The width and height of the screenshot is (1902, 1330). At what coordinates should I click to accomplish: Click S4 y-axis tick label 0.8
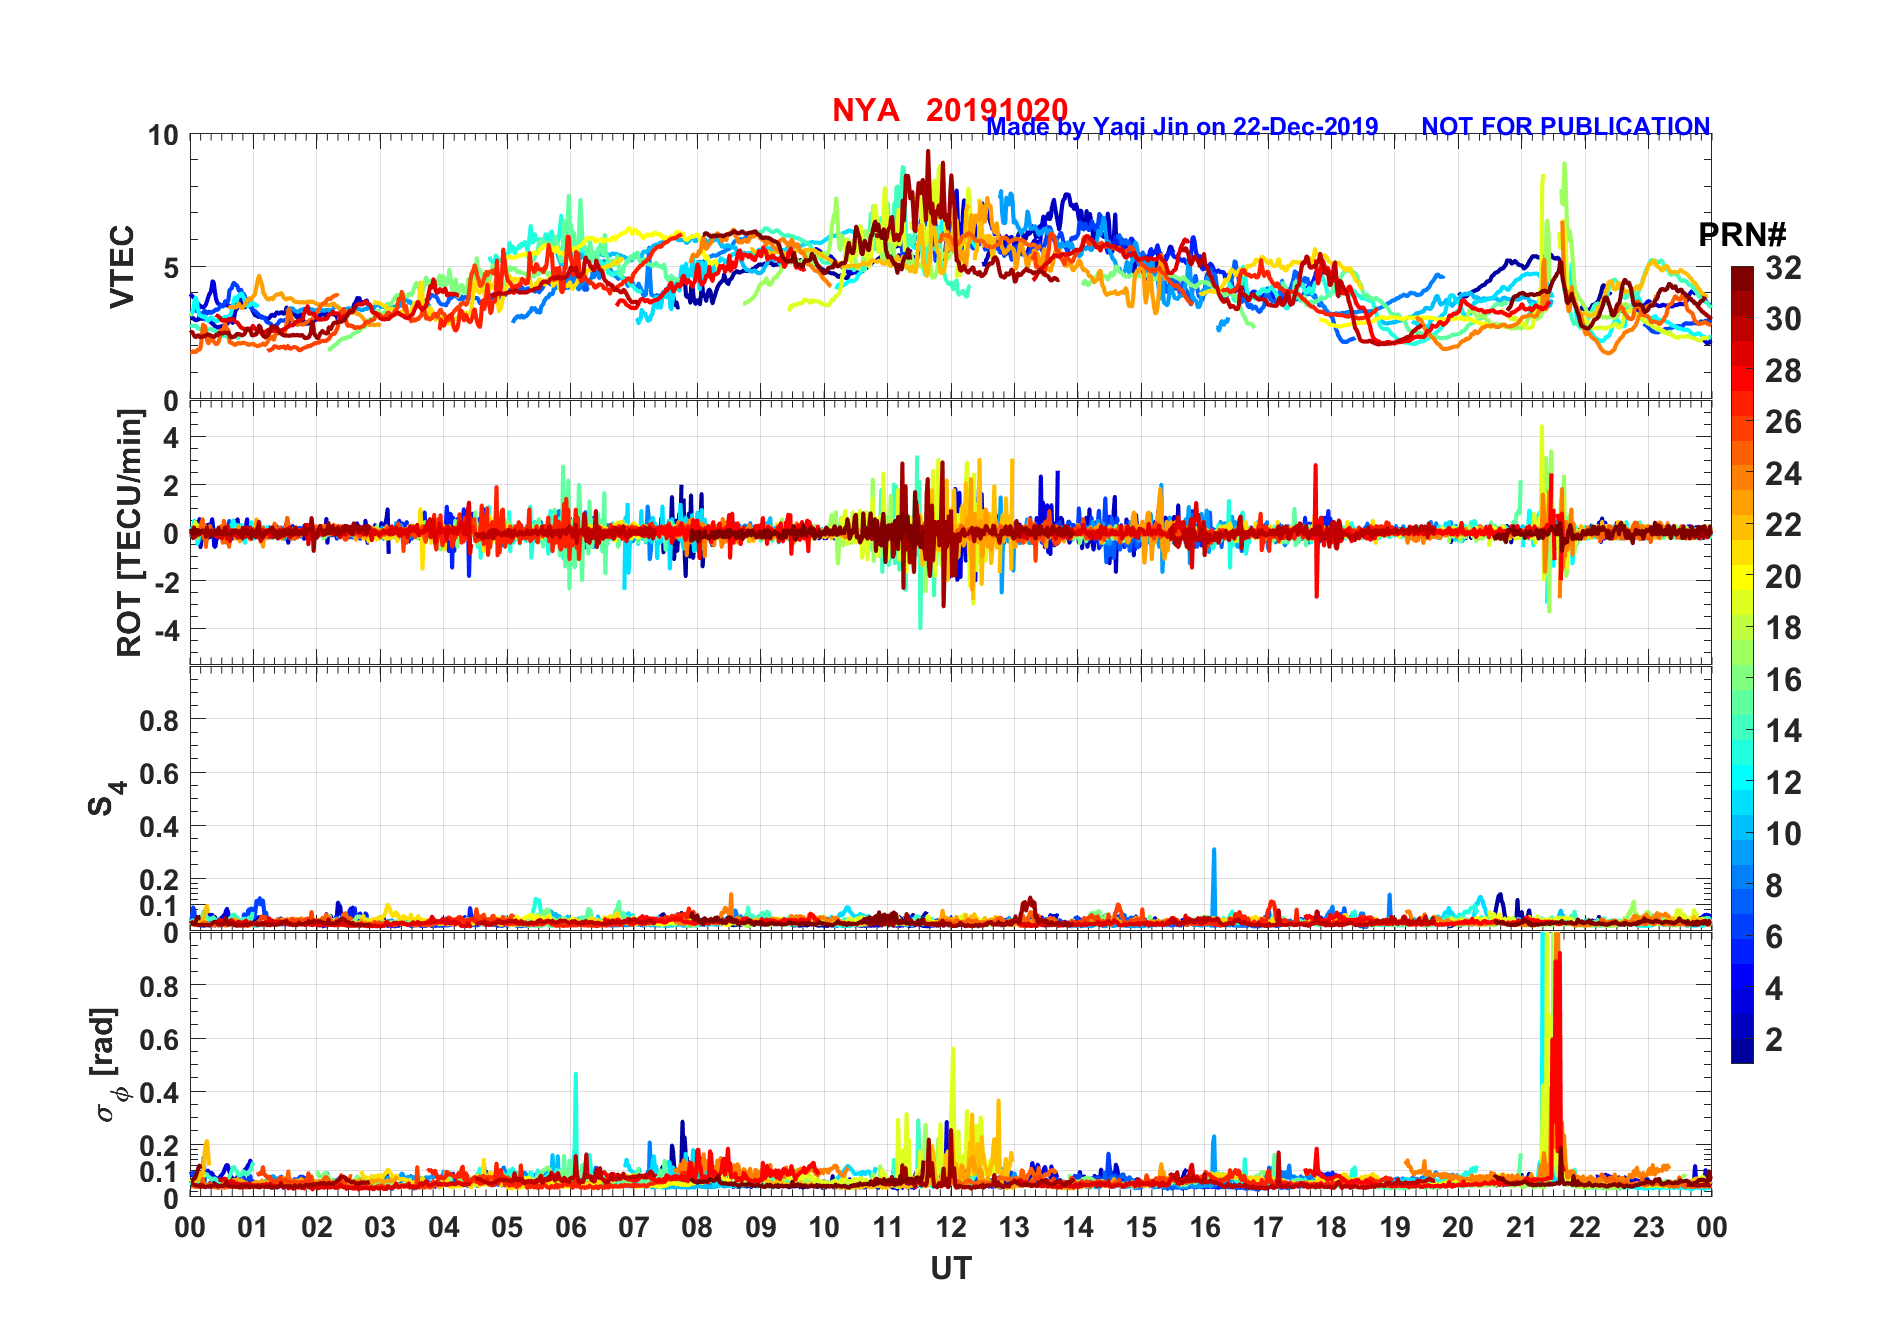160,720
